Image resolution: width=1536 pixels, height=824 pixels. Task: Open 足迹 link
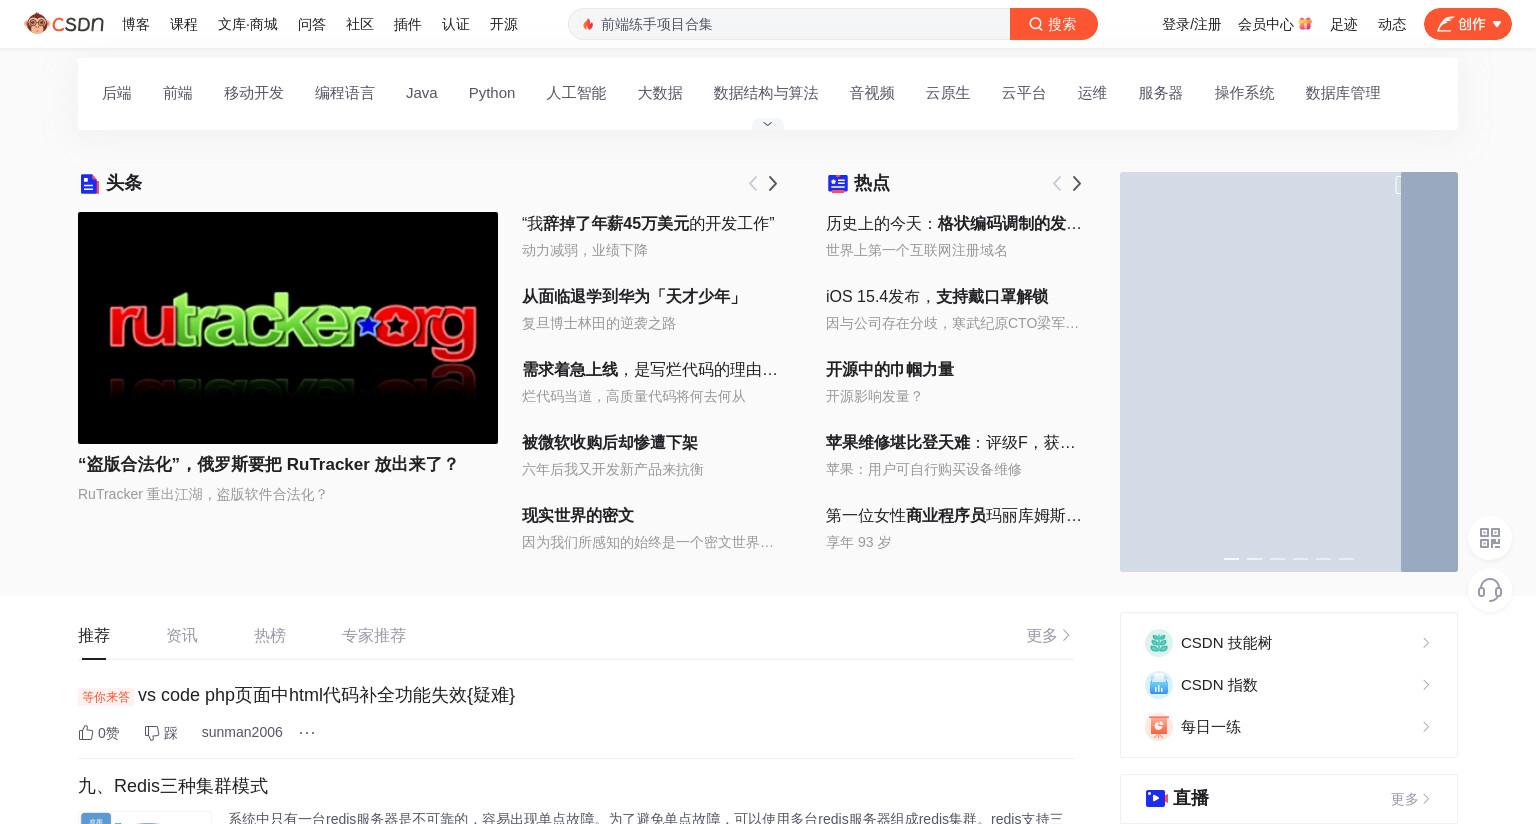(1344, 24)
